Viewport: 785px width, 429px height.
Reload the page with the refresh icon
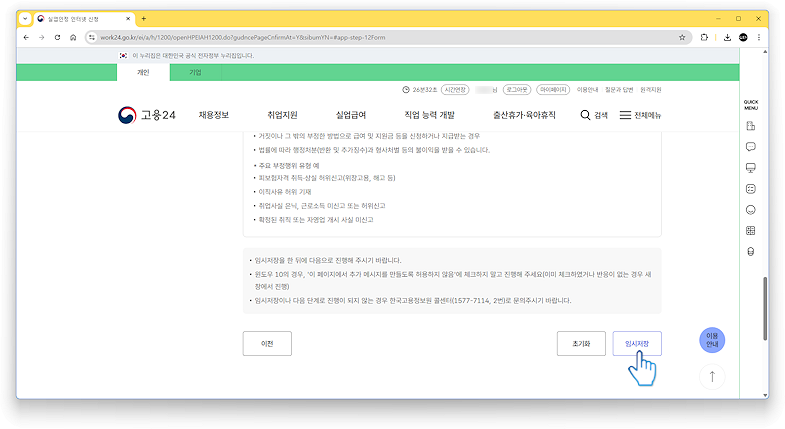[58, 38]
